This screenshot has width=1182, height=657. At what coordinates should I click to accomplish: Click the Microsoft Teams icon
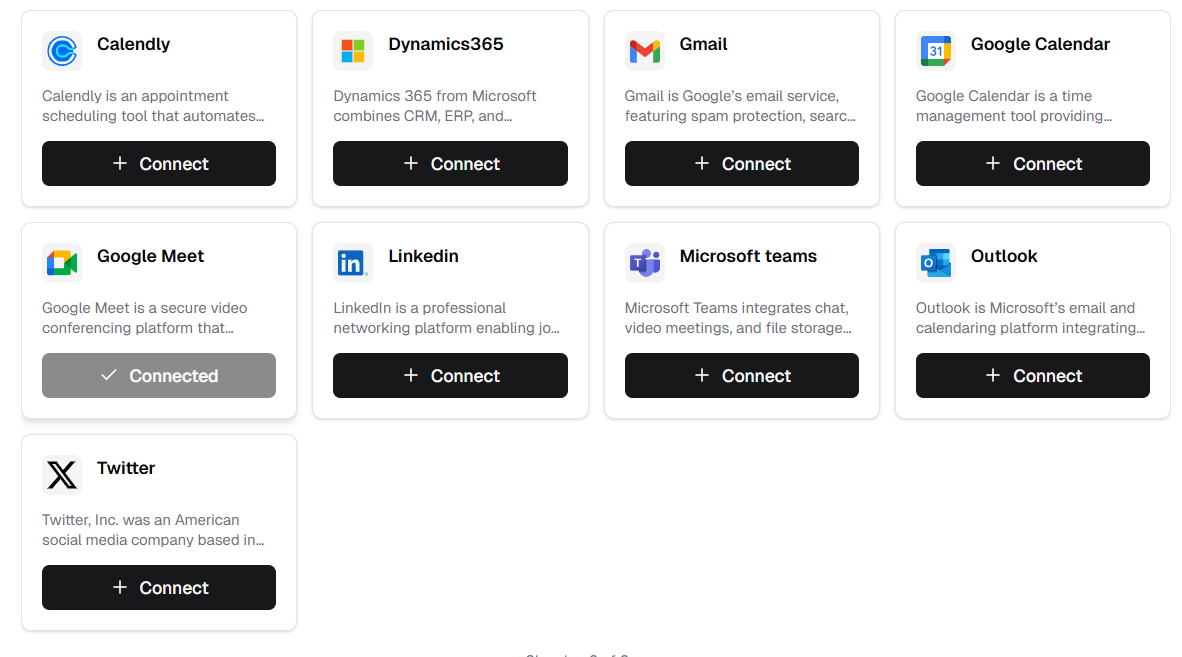pyautogui.click(x=644, y=263)
